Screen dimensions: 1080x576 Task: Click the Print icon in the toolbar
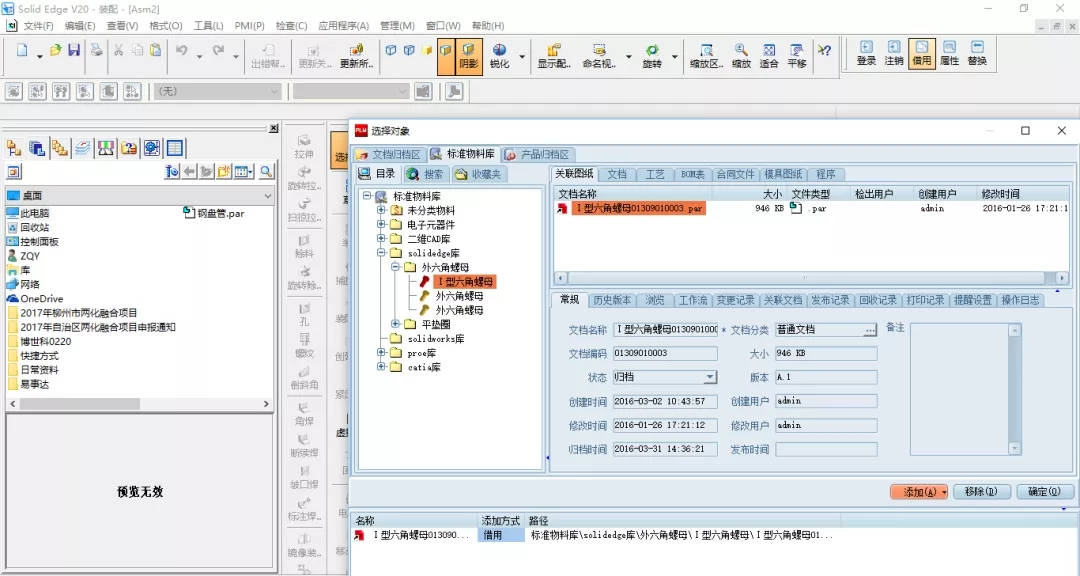tap(97, 51)
